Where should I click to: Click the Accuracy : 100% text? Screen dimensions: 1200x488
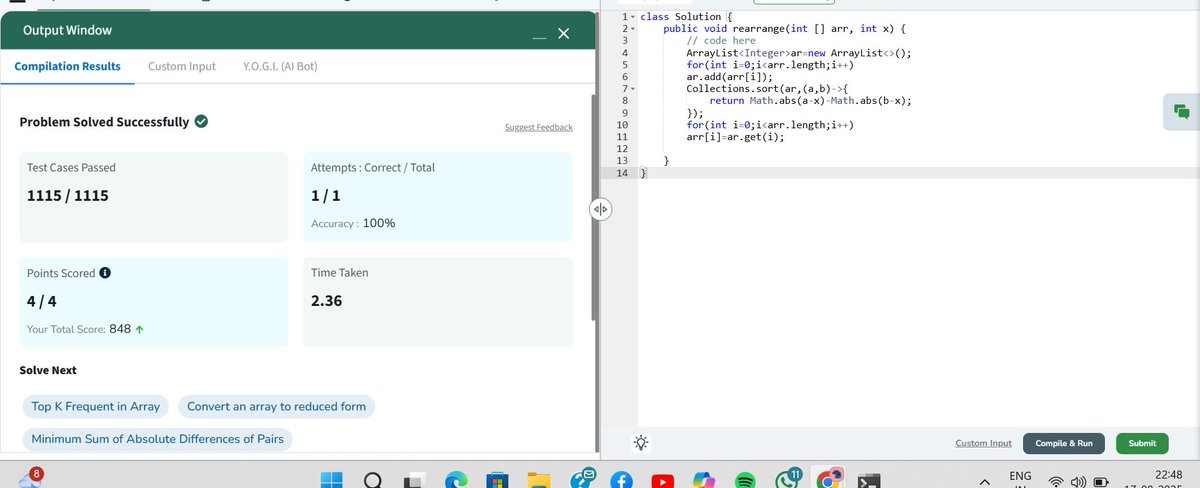[x=353, y=223]
